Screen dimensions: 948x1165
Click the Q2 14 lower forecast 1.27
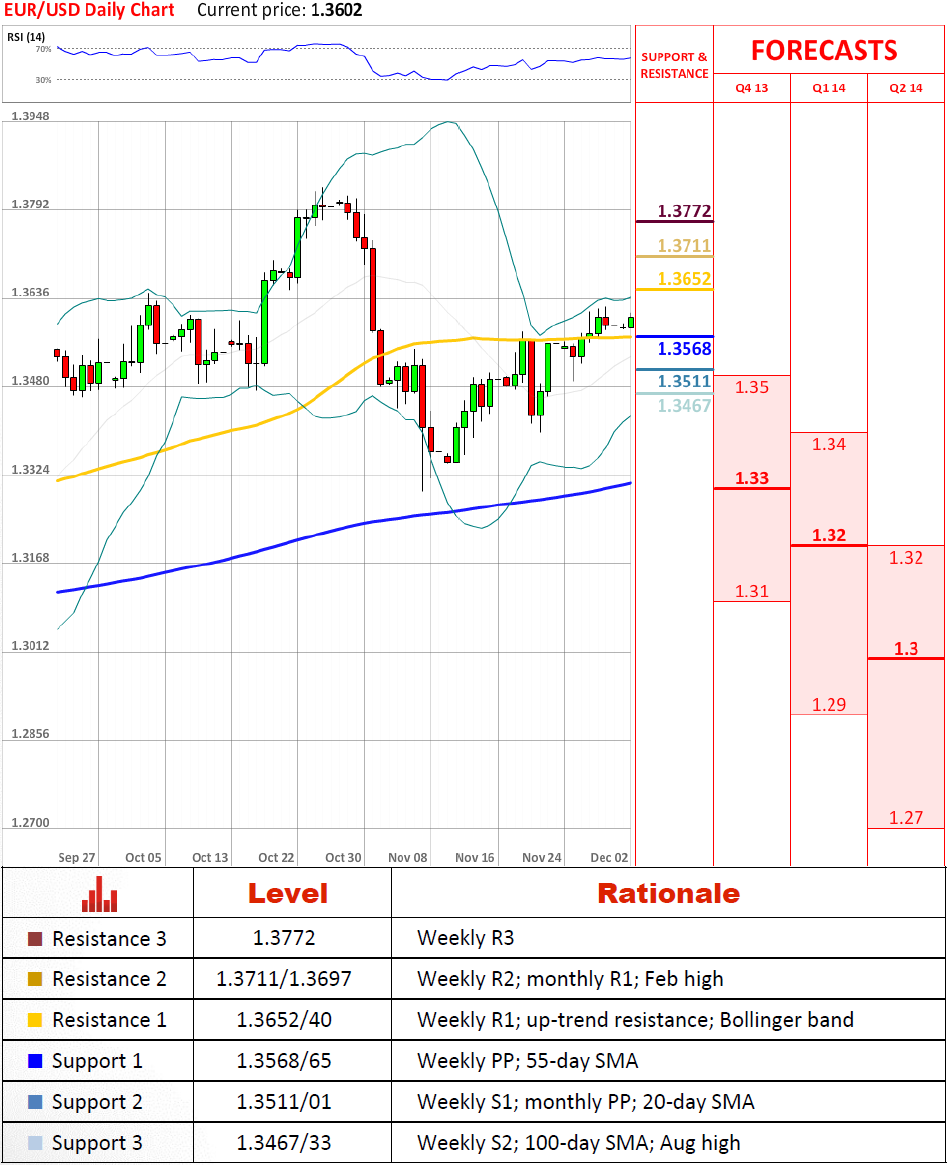[906, 818]
